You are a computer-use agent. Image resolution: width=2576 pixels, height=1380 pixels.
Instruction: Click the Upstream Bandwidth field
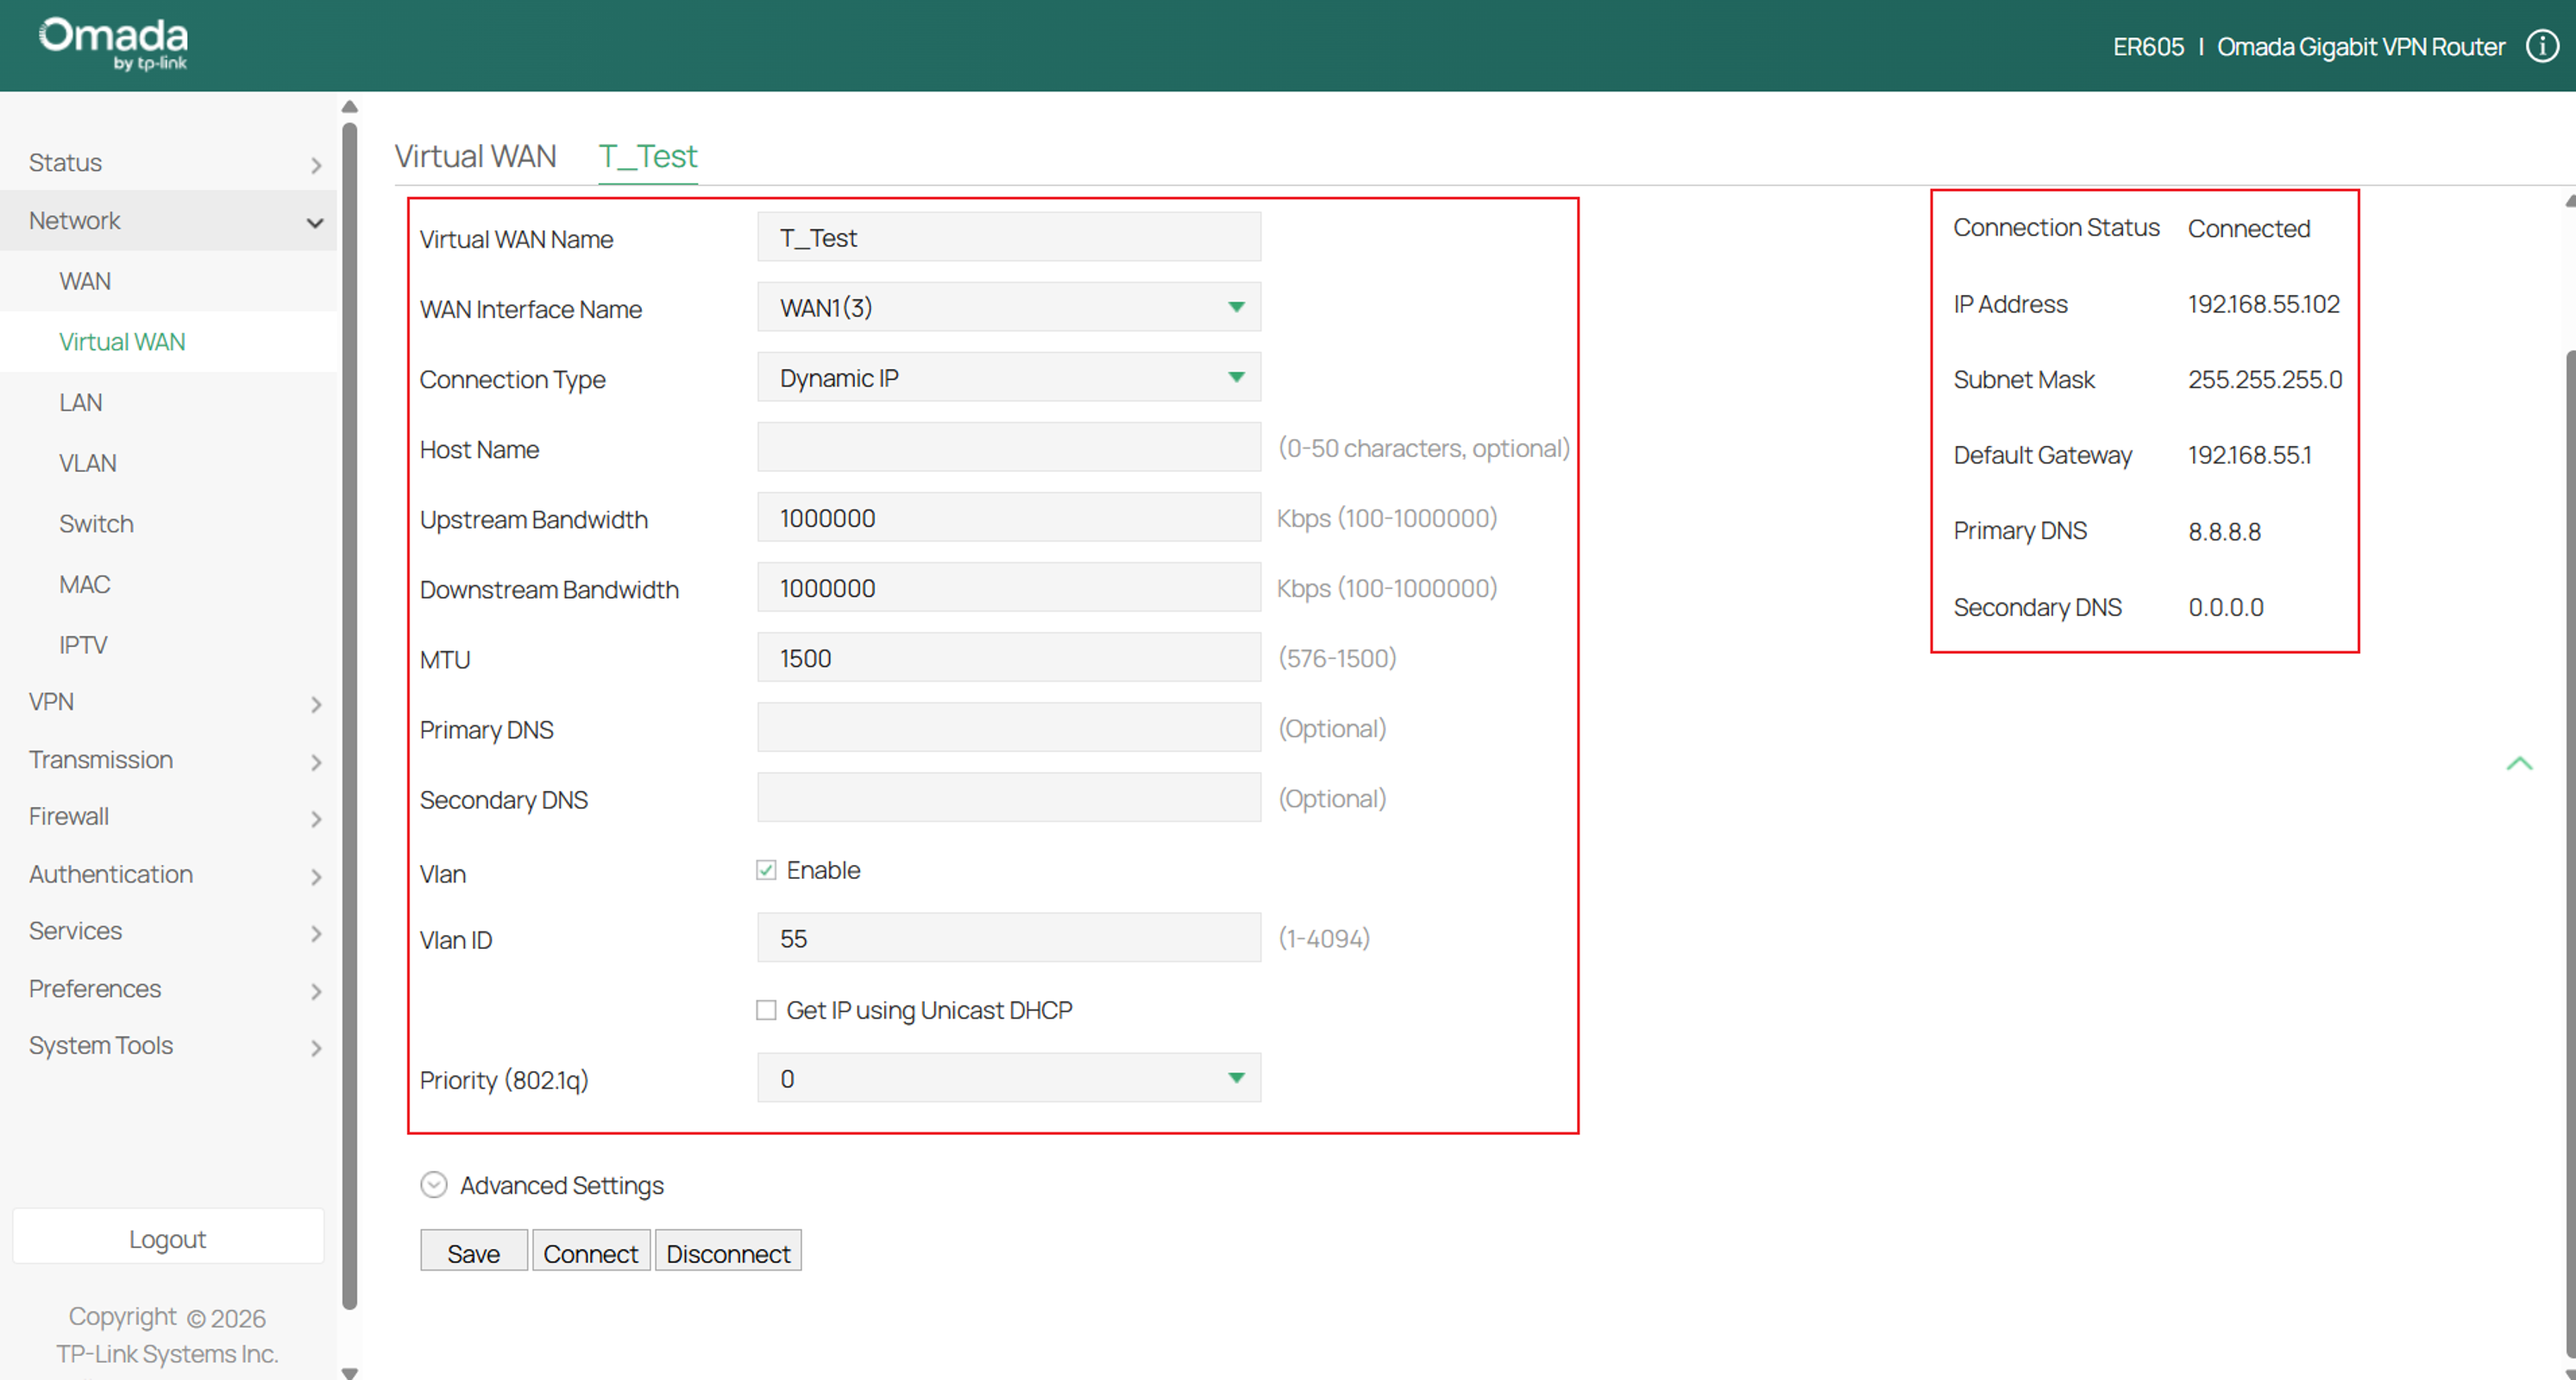click(x=1009, y=517)
